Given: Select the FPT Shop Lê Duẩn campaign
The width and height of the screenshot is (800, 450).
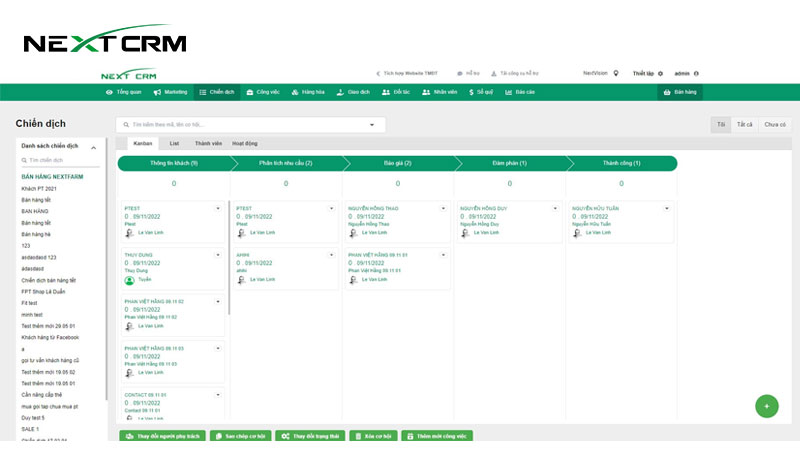Looking at the screenshot, I should tap(43, 292).
